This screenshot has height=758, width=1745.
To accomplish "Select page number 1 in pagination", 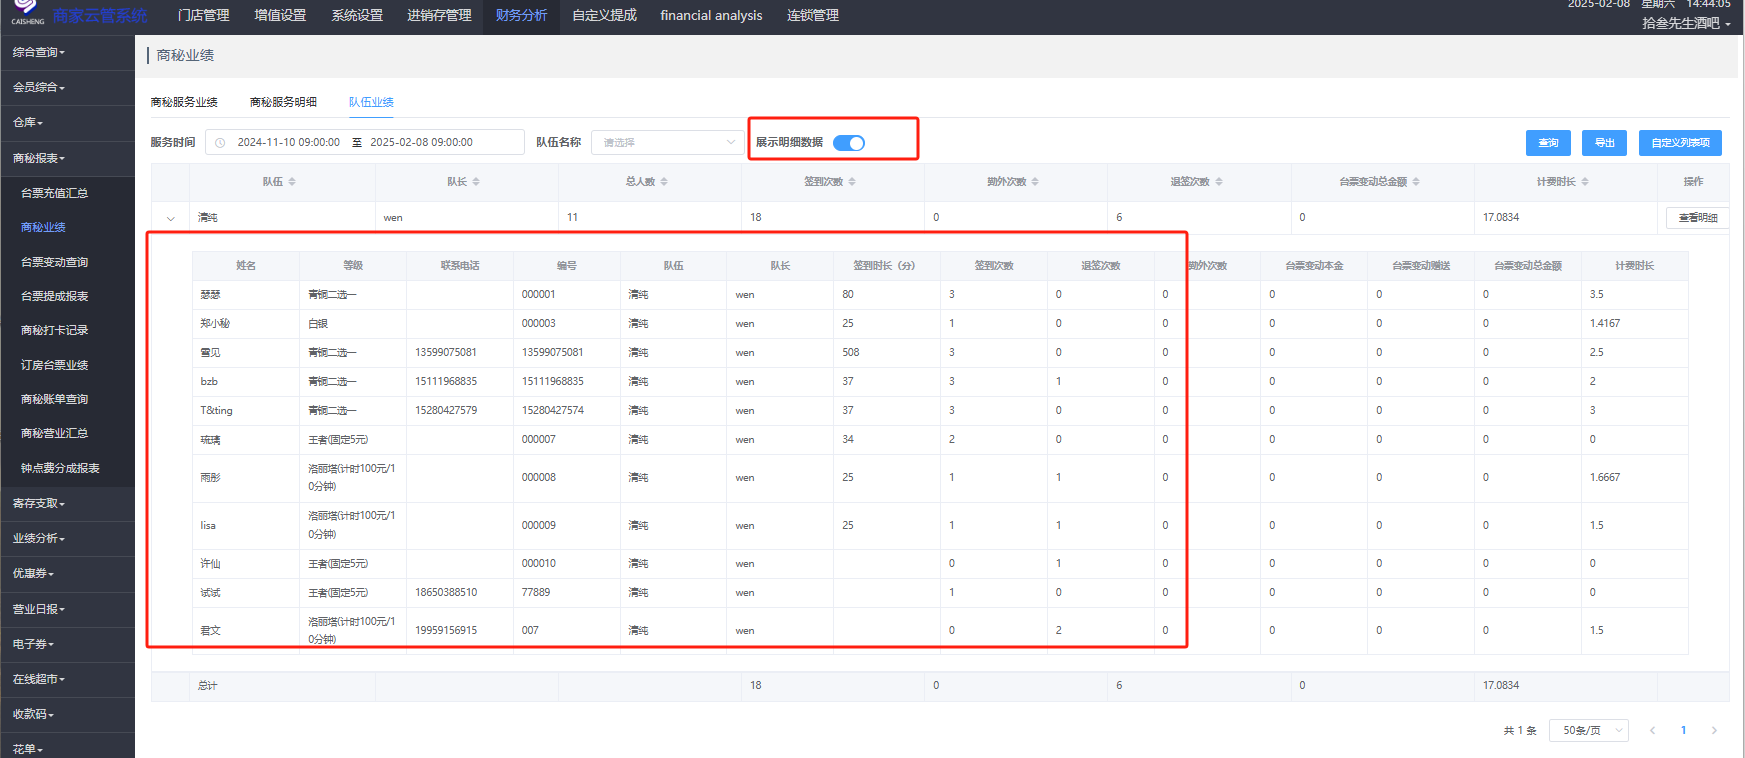I will (x=1683, y=731).
